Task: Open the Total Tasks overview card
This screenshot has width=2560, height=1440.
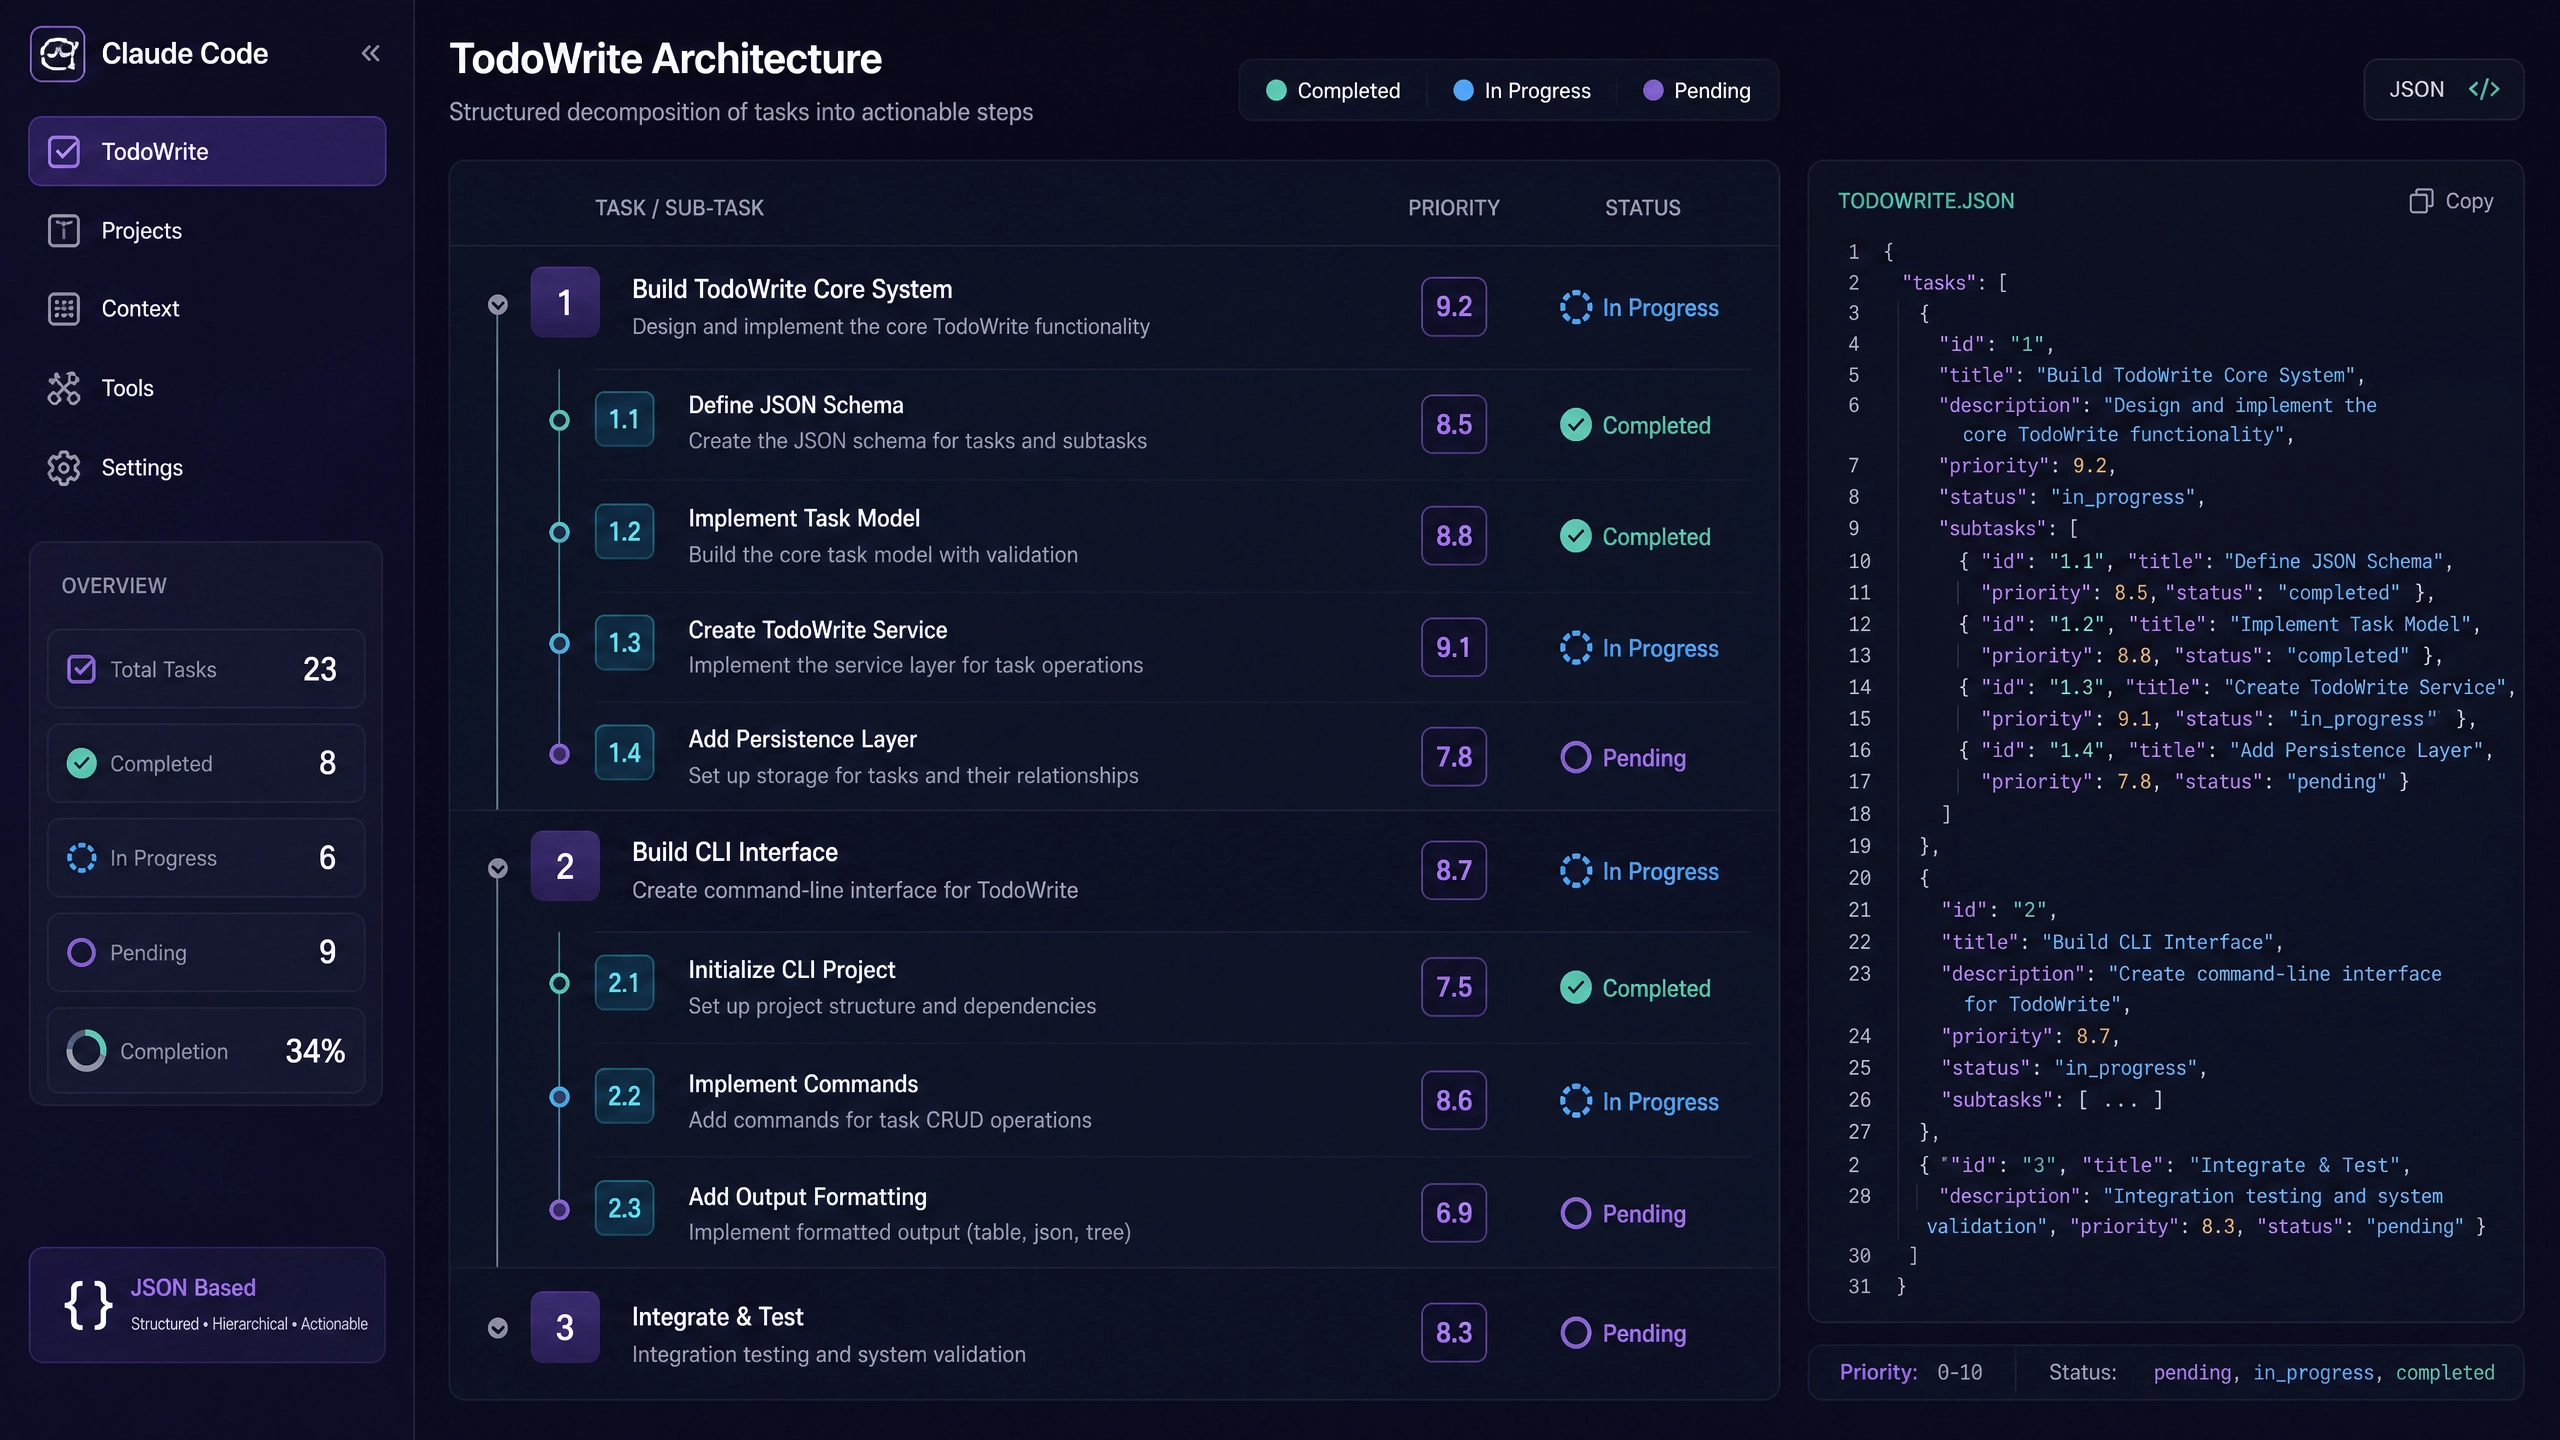Action: click(206, 669)
